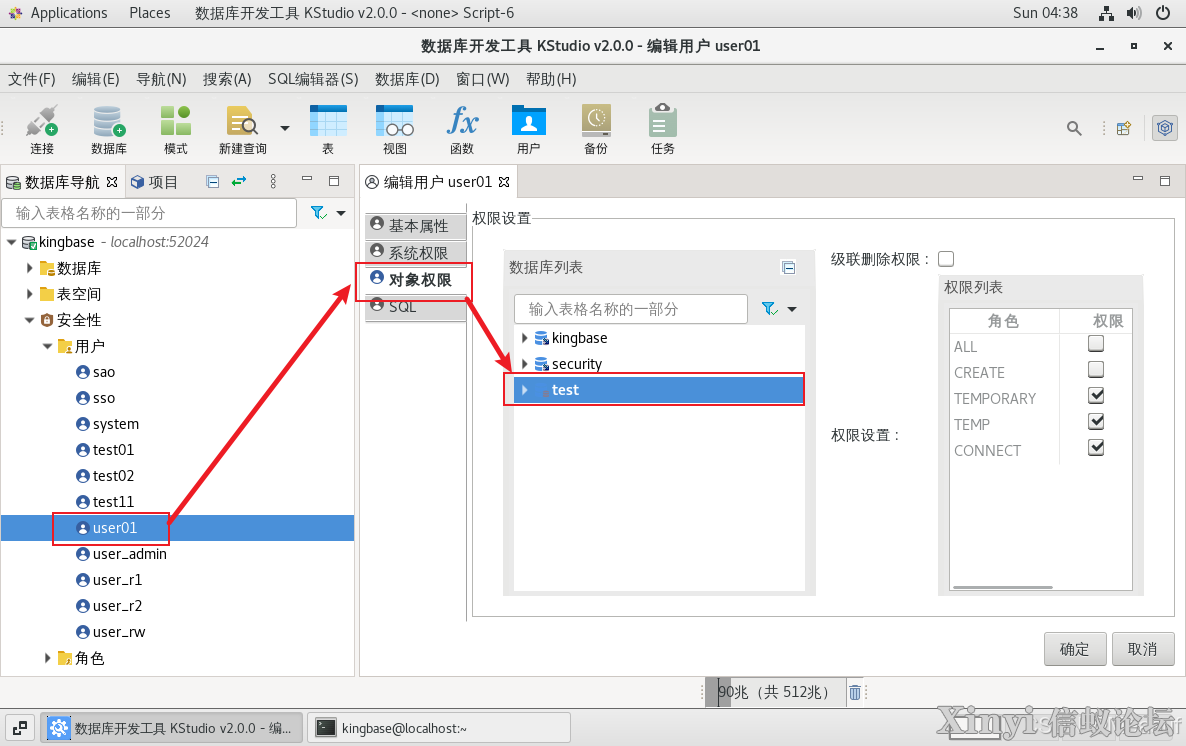Viewport: 1186px width, 746px height.
Task: Expand the security database in 数据库列表
Action: [524, 364]
